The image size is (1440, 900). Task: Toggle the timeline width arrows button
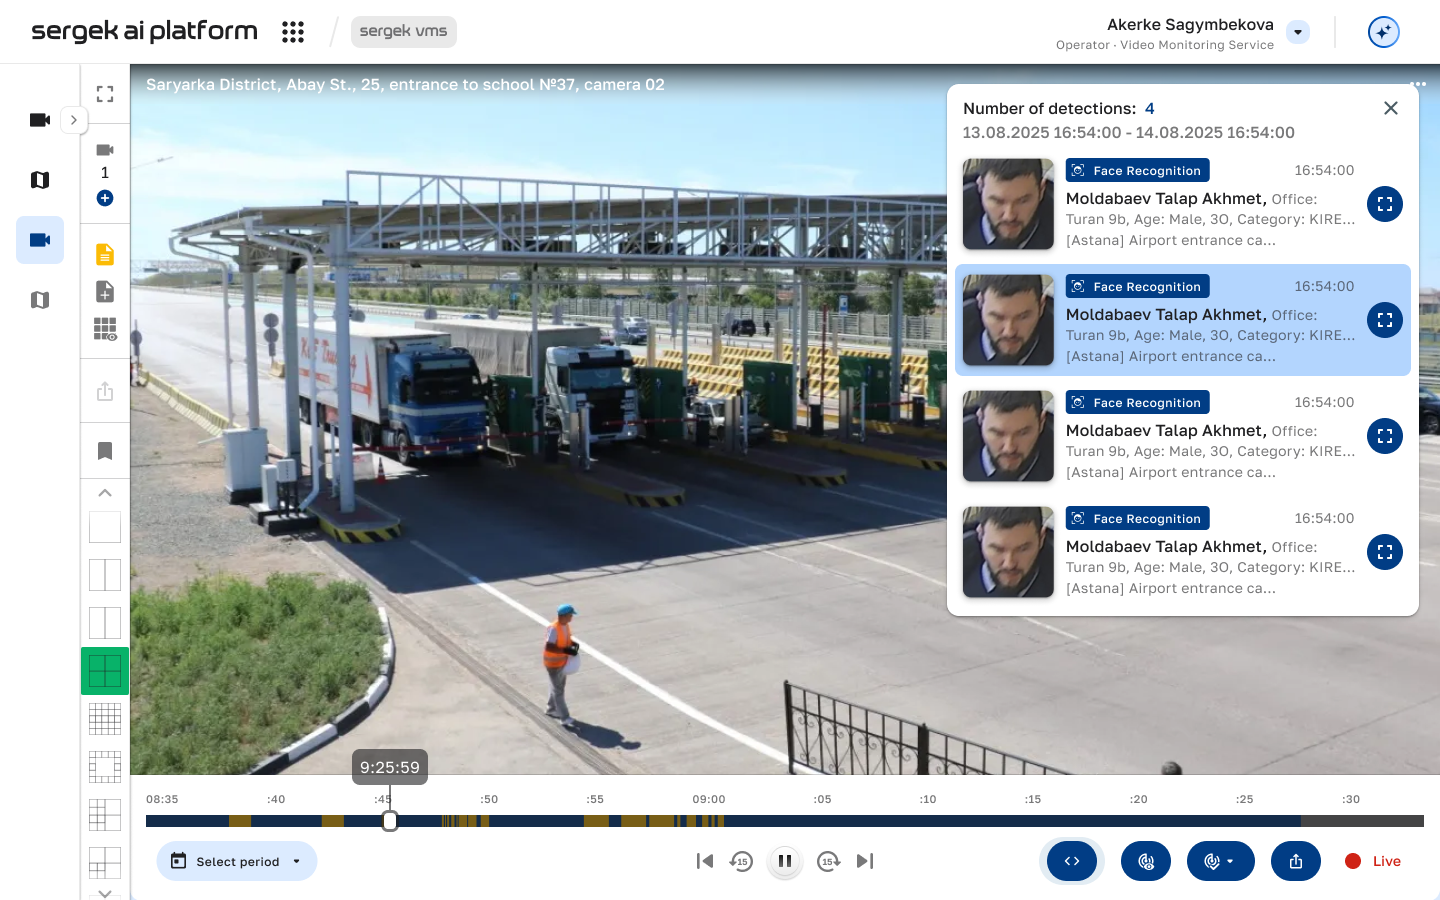[x=1071, y=861]
